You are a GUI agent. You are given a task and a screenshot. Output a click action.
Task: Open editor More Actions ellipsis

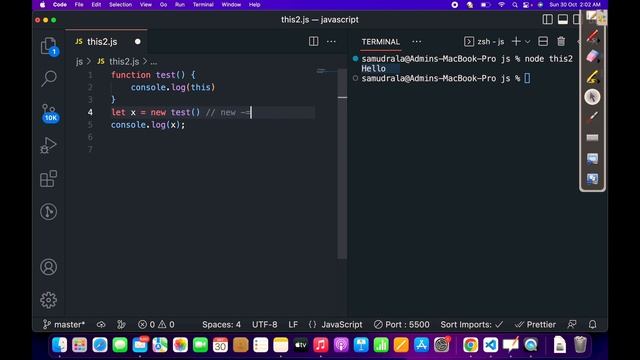[331, 41]
